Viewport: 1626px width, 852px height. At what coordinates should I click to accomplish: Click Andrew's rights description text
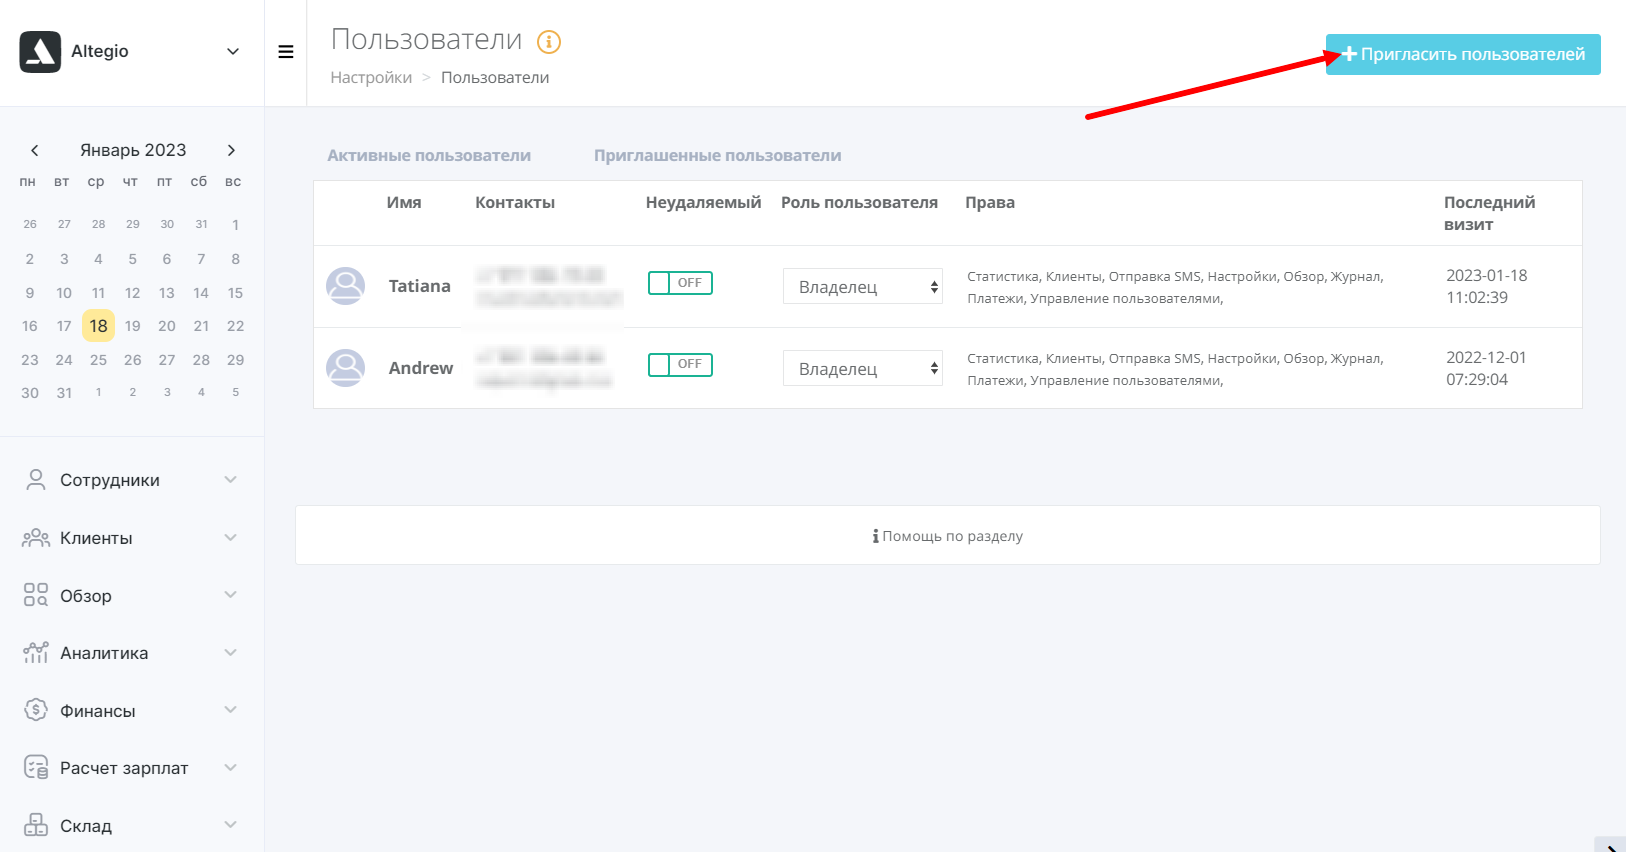click(1175, 369)
